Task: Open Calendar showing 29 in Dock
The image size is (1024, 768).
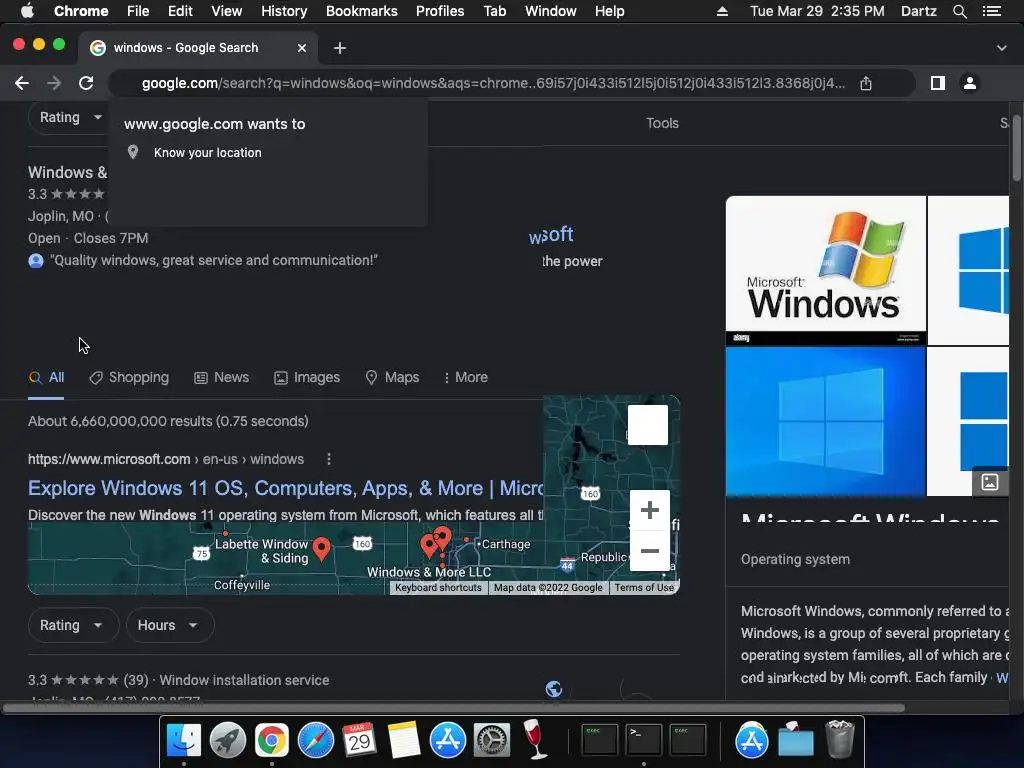Action: (359, 740)
